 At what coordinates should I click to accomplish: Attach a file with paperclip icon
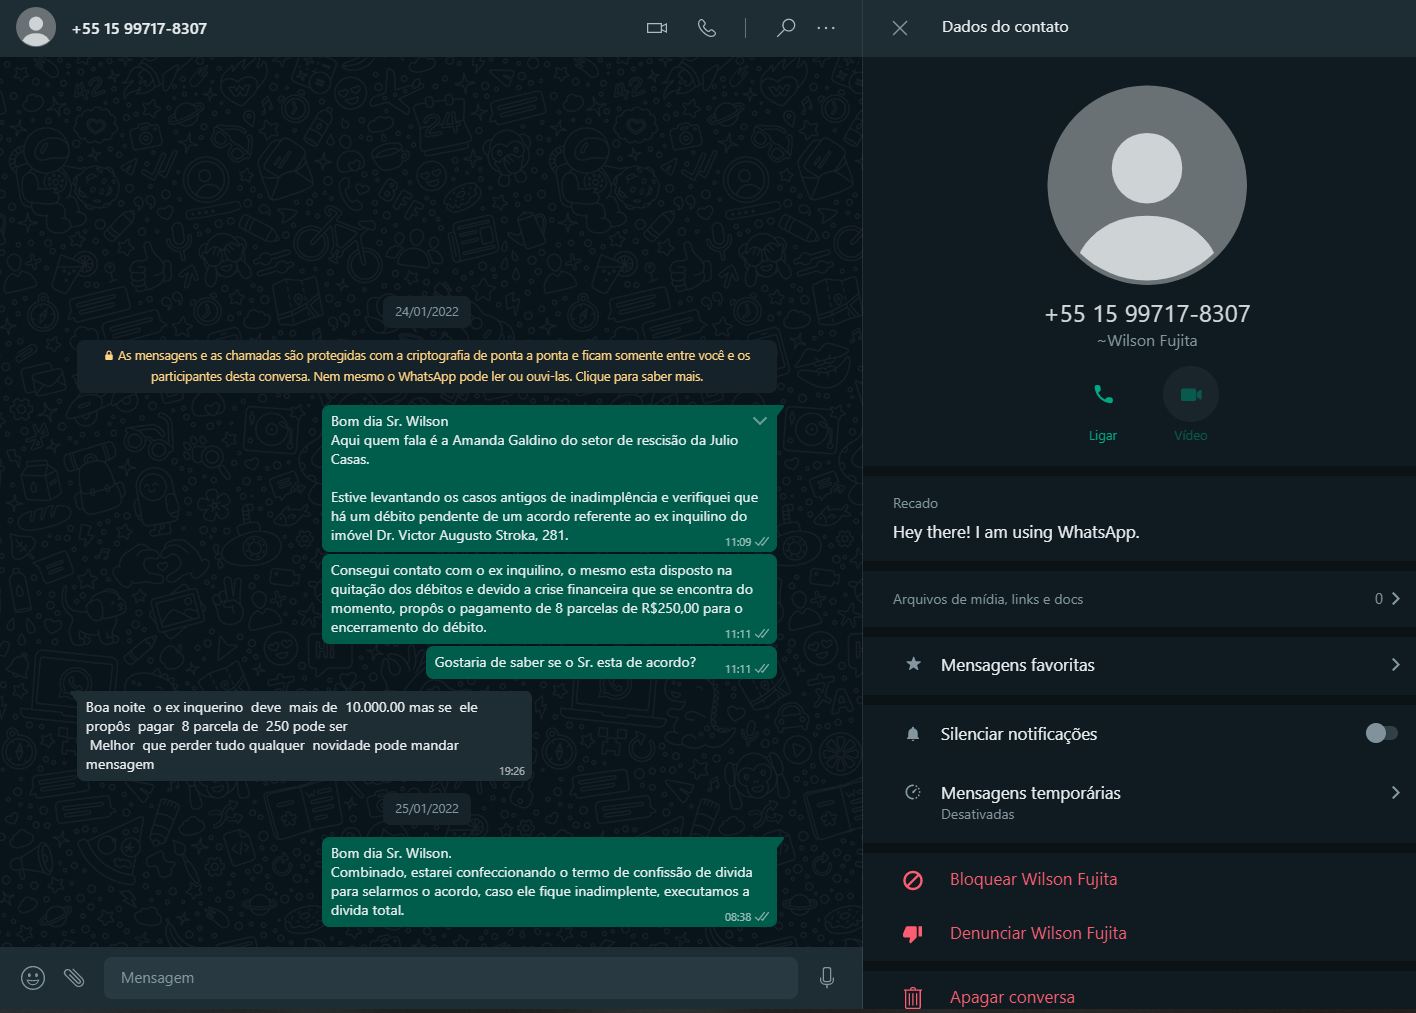[74, 978]
